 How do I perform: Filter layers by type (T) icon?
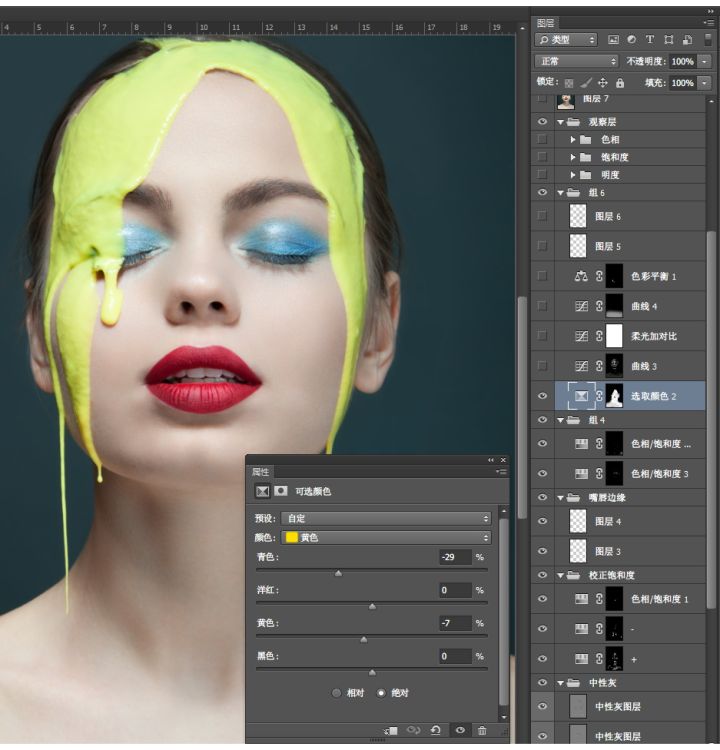[x=650, y=40]
